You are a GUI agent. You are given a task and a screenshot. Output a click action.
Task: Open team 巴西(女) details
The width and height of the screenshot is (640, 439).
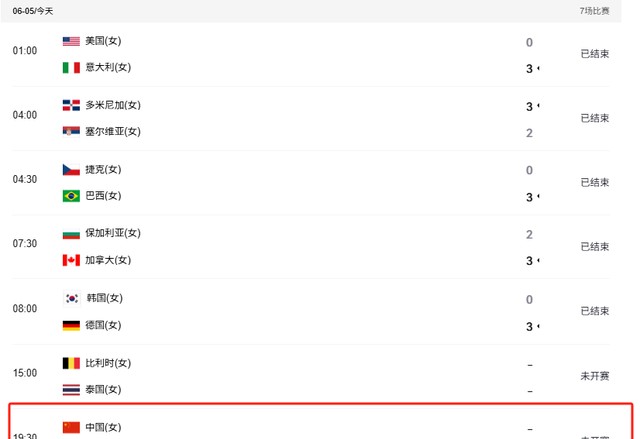(x=102, y=196)
